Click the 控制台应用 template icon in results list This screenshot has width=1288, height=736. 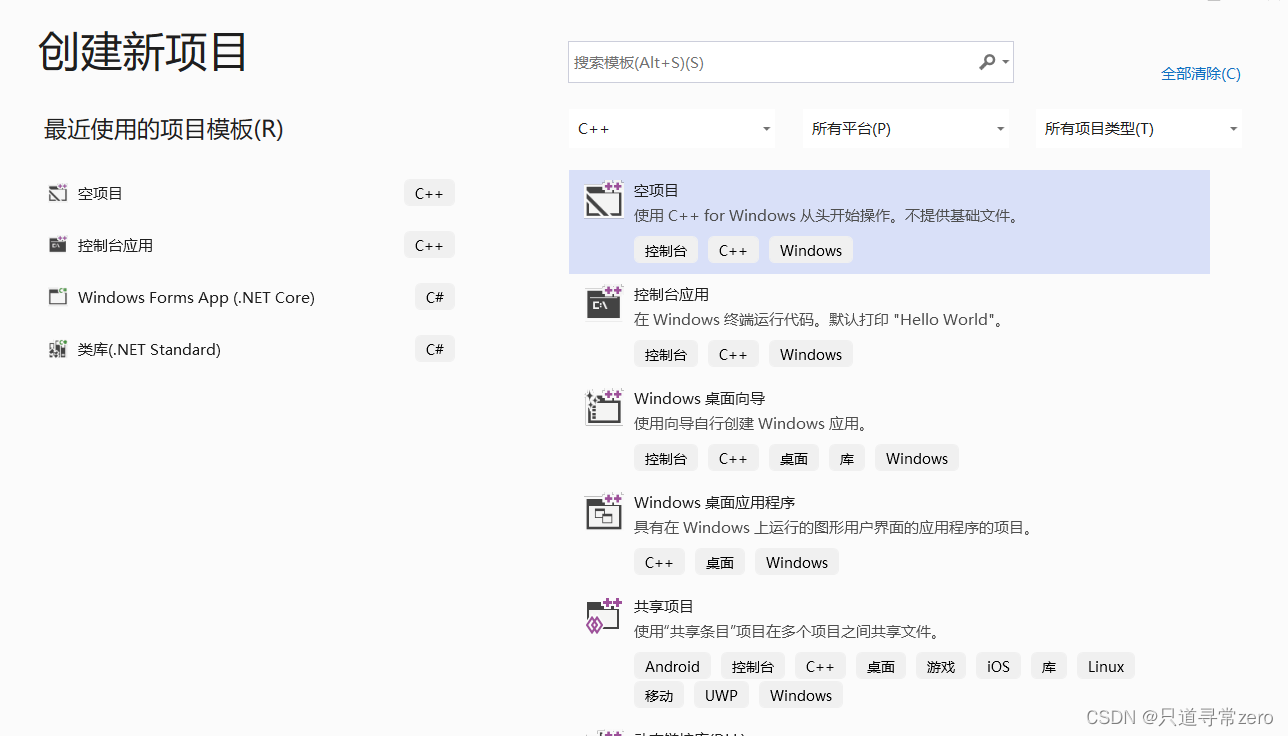click(x=604, y=303)
